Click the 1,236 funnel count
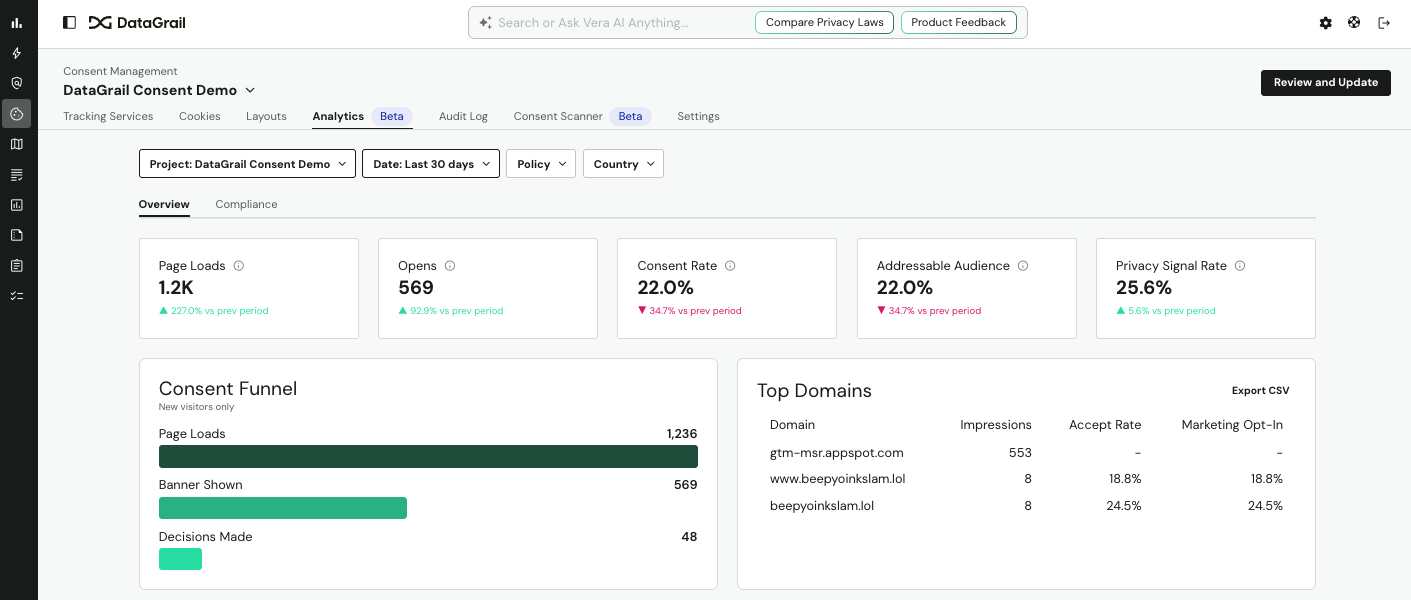1411x600 pixels. tap(682, 434)
